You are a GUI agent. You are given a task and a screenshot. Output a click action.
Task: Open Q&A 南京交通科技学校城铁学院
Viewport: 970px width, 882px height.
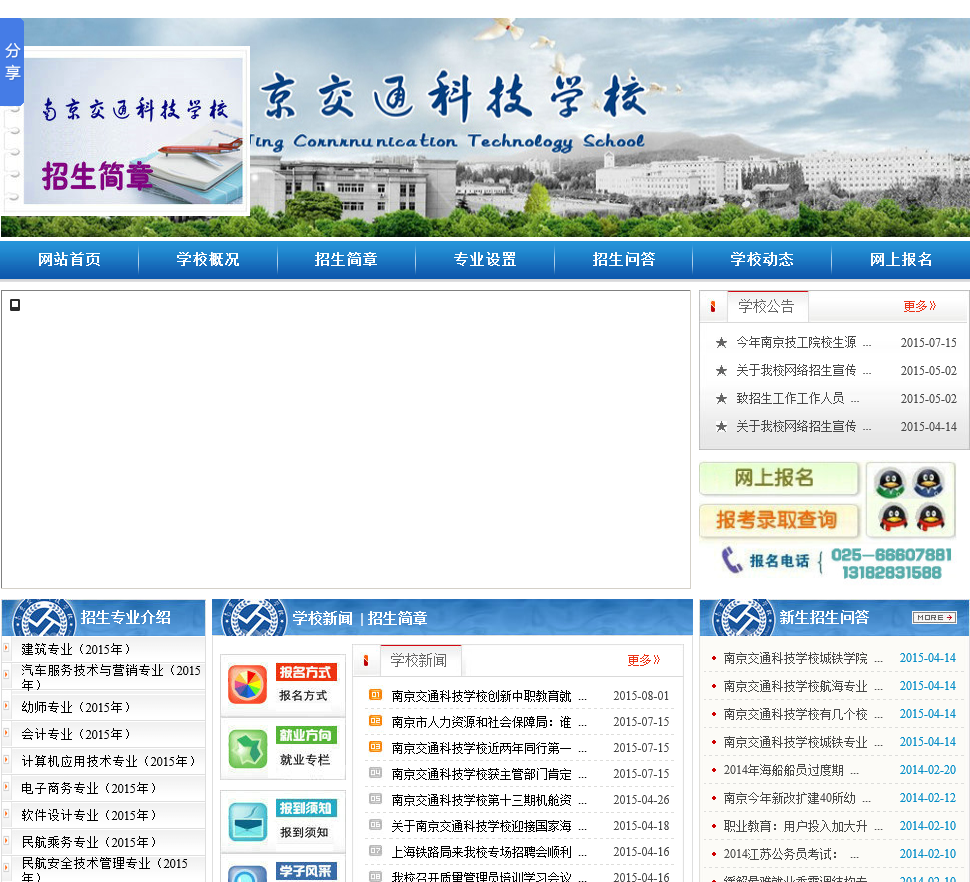(802, 658)
